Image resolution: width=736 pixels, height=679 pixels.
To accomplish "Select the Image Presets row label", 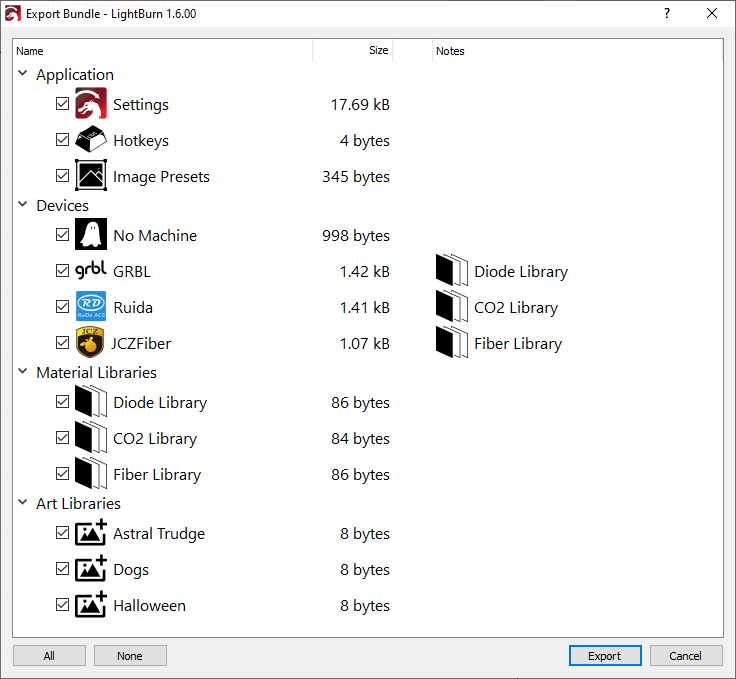I will pyautogui.click(x=161, y=176).
